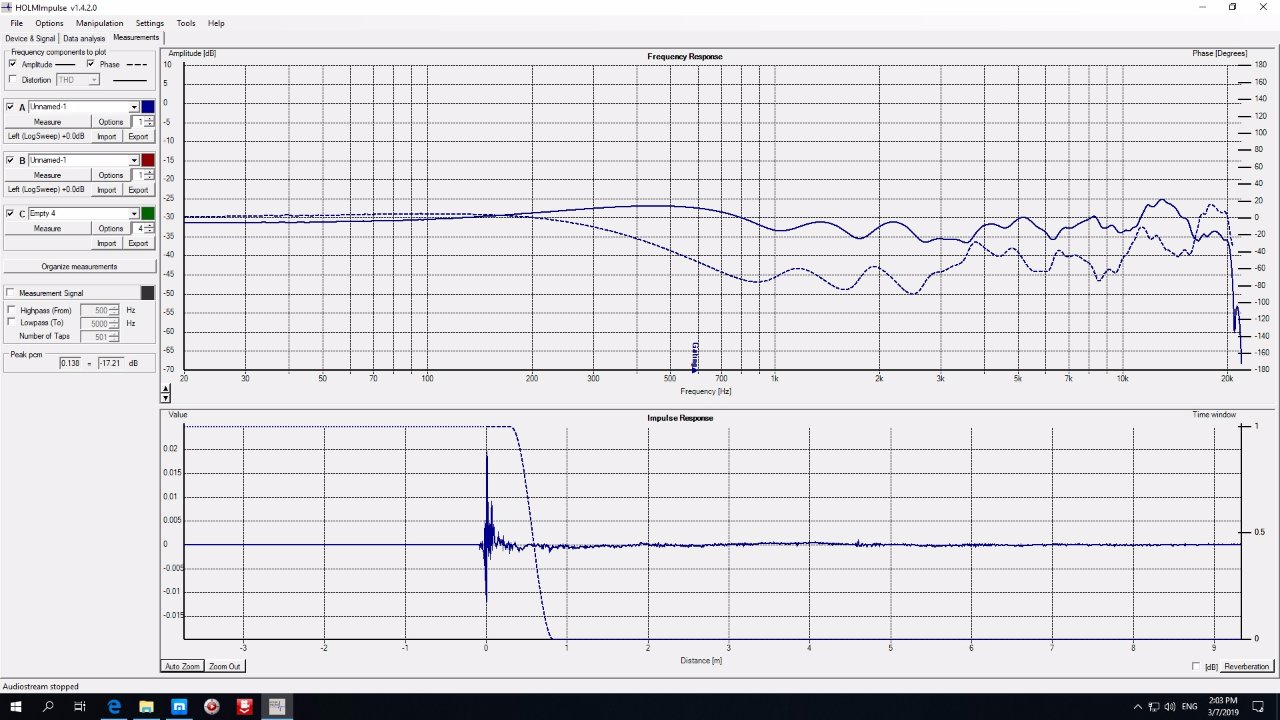The width and height of the screenshot is (1280, 720).
Task: Open the Help menu
Action: coord(216,23)
